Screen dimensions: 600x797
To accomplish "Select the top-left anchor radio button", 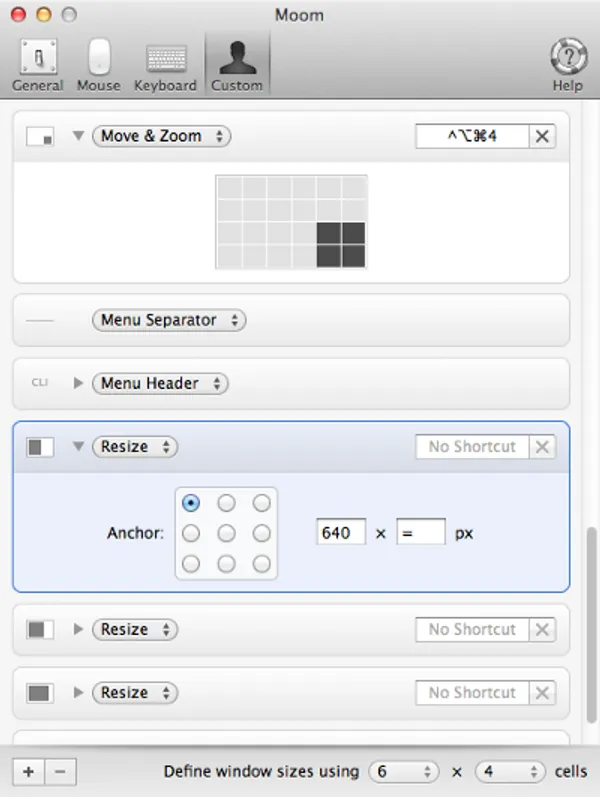I will point(191,503).
